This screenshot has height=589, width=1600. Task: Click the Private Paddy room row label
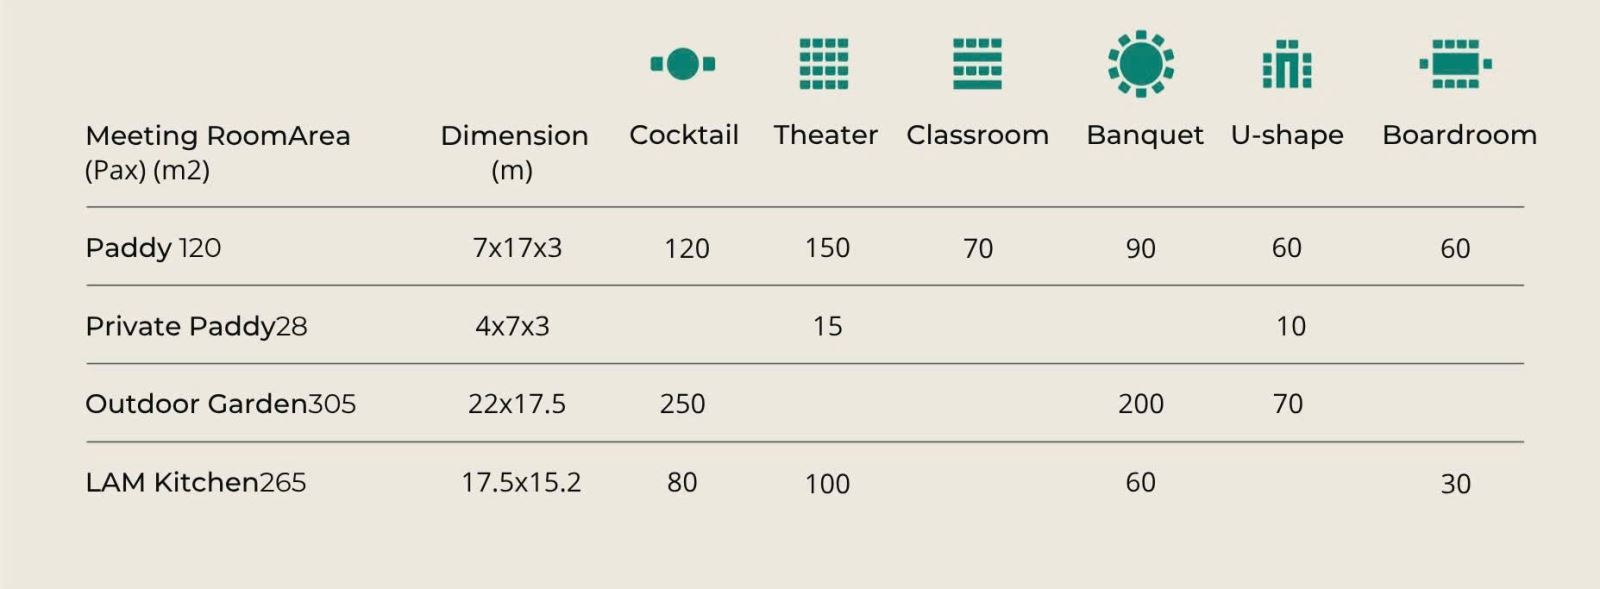coord(180,326)
